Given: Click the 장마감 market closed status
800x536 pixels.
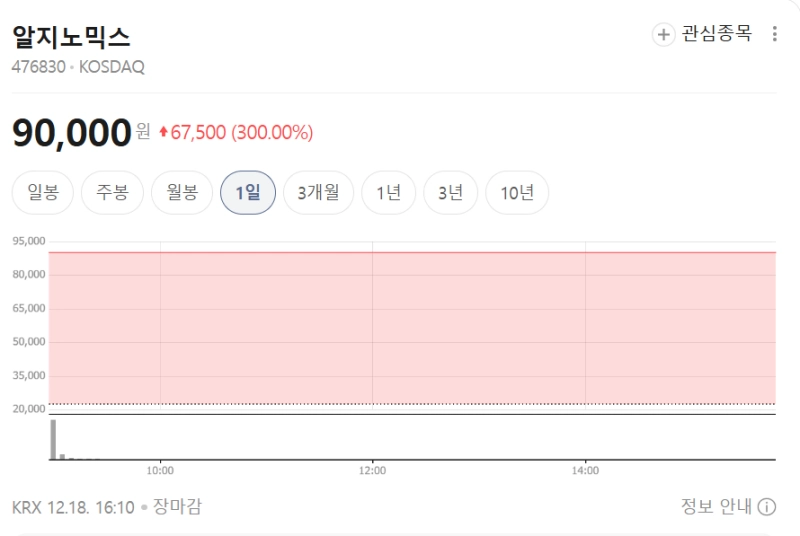Looking at the screenshot, I should [178, 506].
